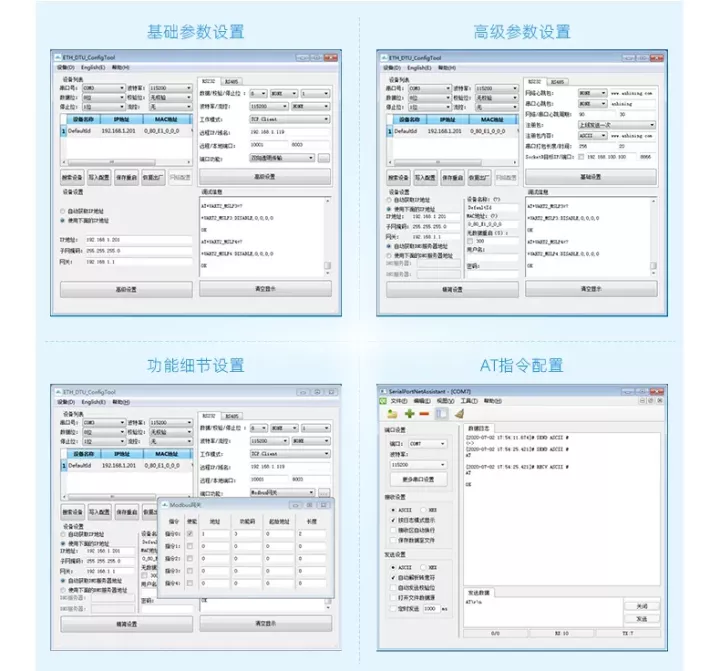Screen dimensions: 720x671
Task: Open 端口功能 Modbus dropdown in 功能细节设置 window
Action: (282, 492)
